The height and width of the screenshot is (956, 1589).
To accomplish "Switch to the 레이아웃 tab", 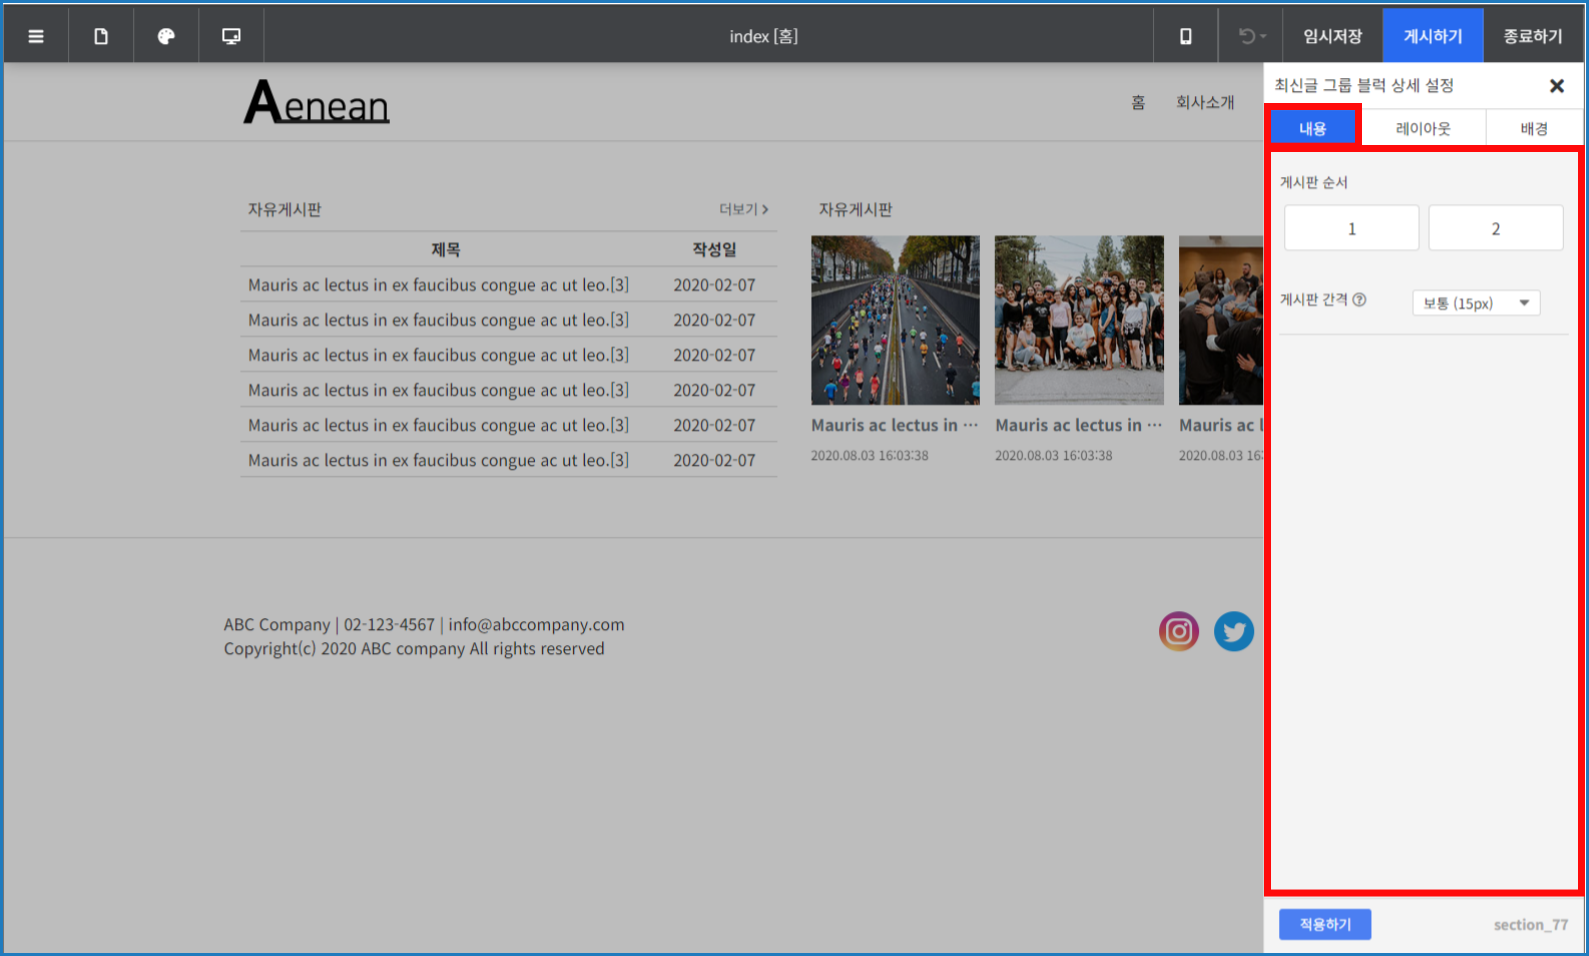I will [1422, 129].
